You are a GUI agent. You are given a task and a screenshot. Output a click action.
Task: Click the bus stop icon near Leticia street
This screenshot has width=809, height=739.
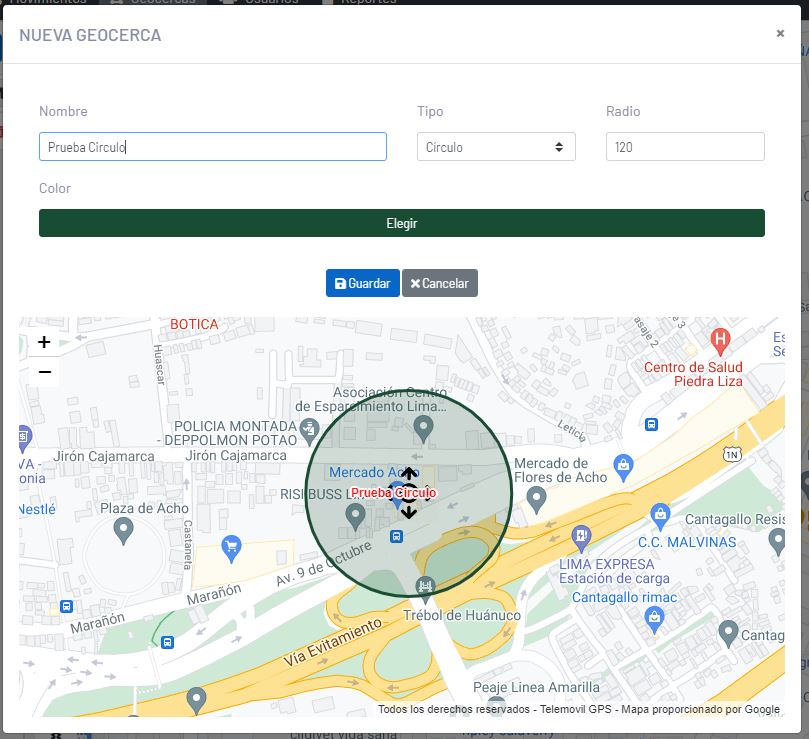click(x=651, y=424)
